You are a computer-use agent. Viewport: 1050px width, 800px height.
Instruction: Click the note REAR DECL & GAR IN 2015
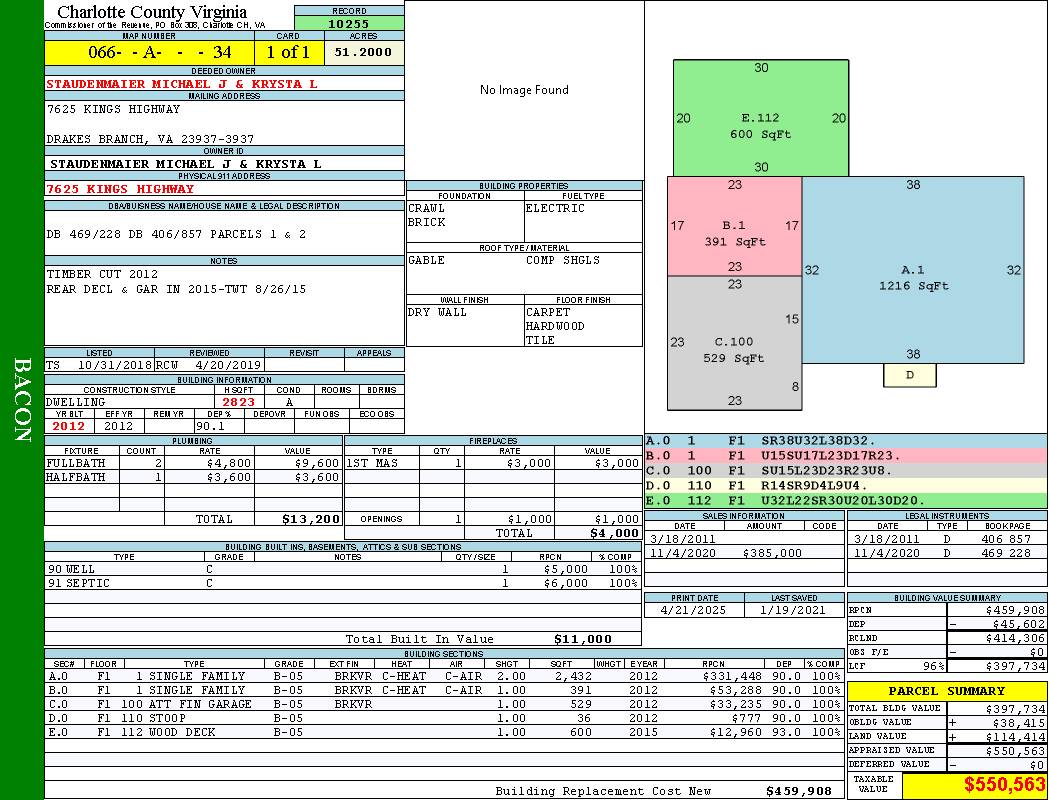tap(176, 289)
